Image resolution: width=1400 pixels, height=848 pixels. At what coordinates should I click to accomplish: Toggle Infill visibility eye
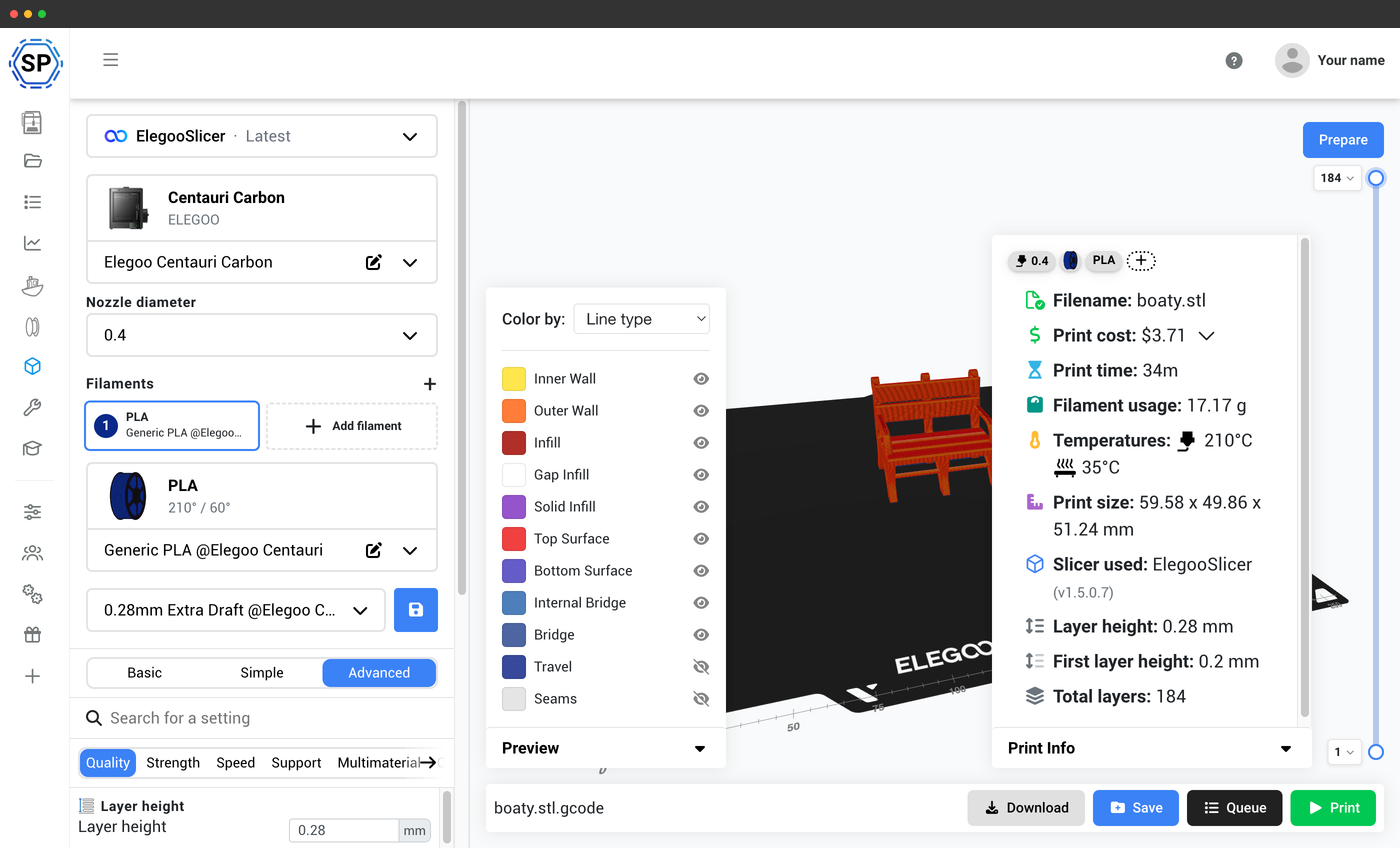pyautogui.click(x=701, y=443)
